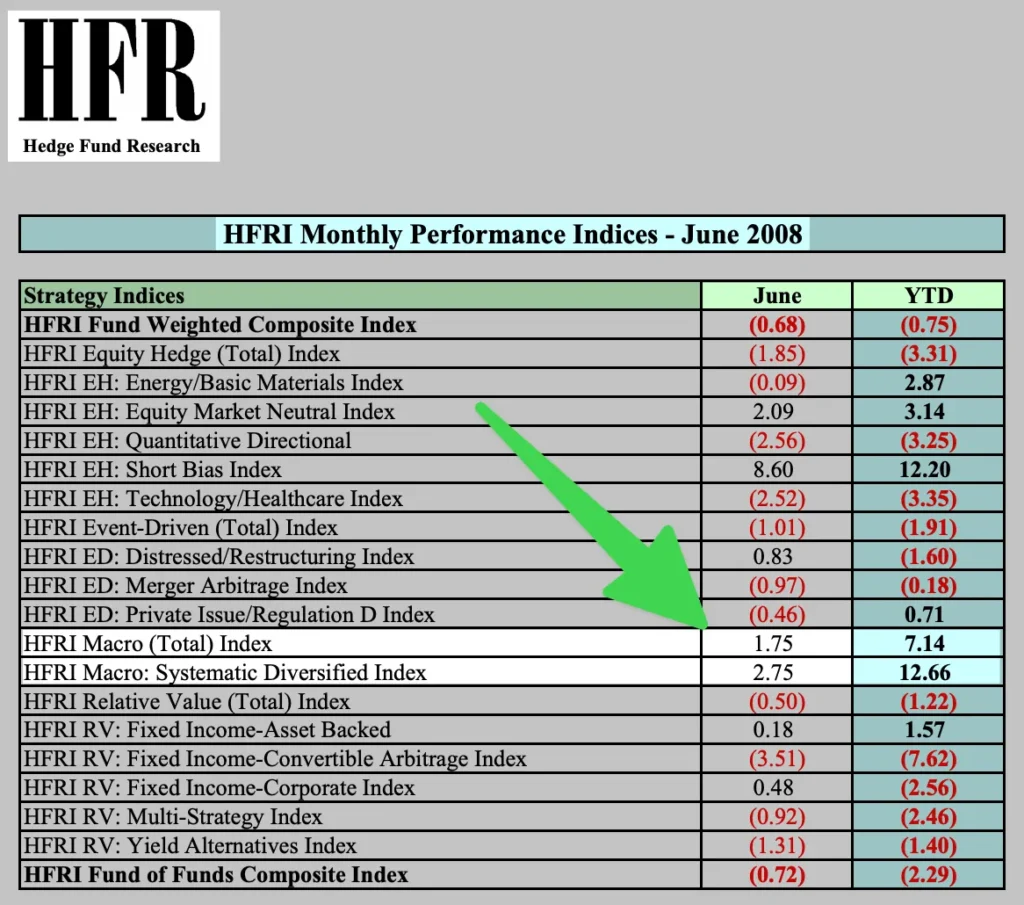1024x905 pixels.
Task: Select YTD value (1.60) for Distressed/Restructuring
Action: click(929, 556)
